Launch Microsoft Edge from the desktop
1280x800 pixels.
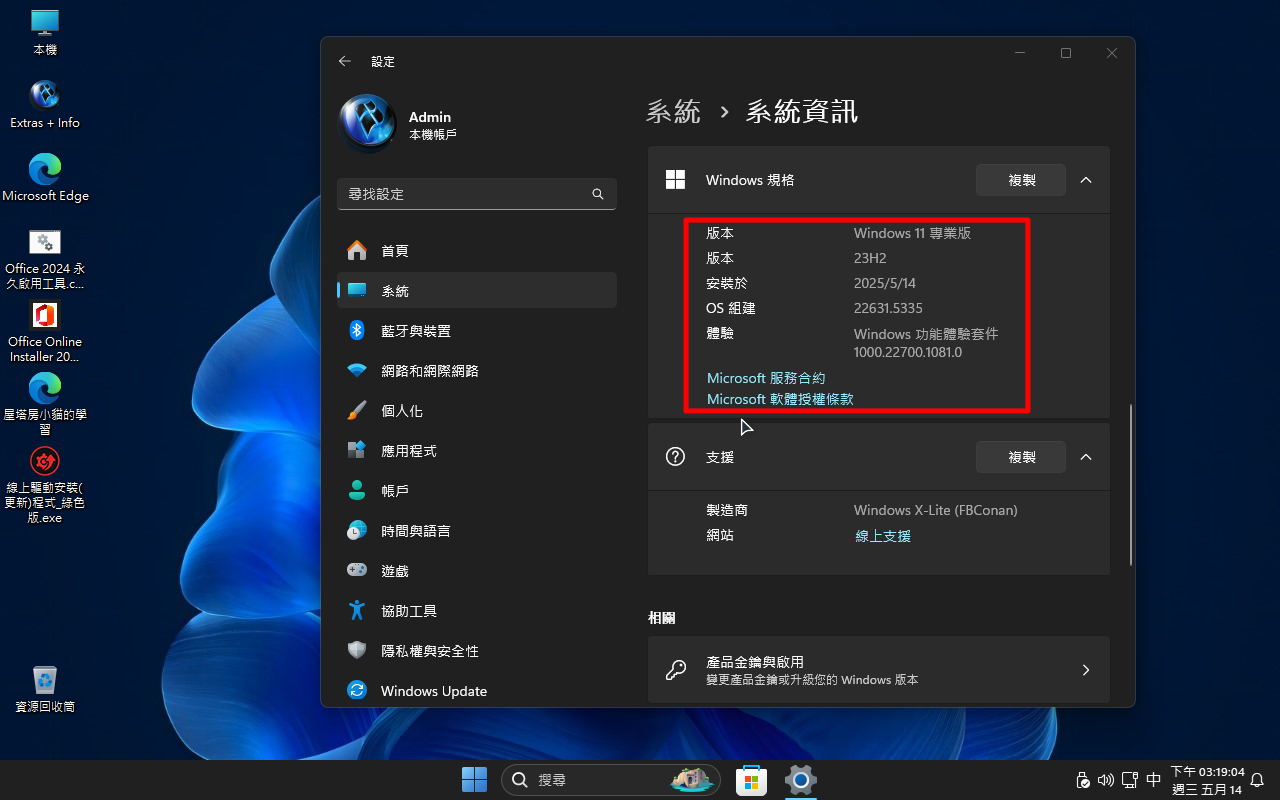45,177
